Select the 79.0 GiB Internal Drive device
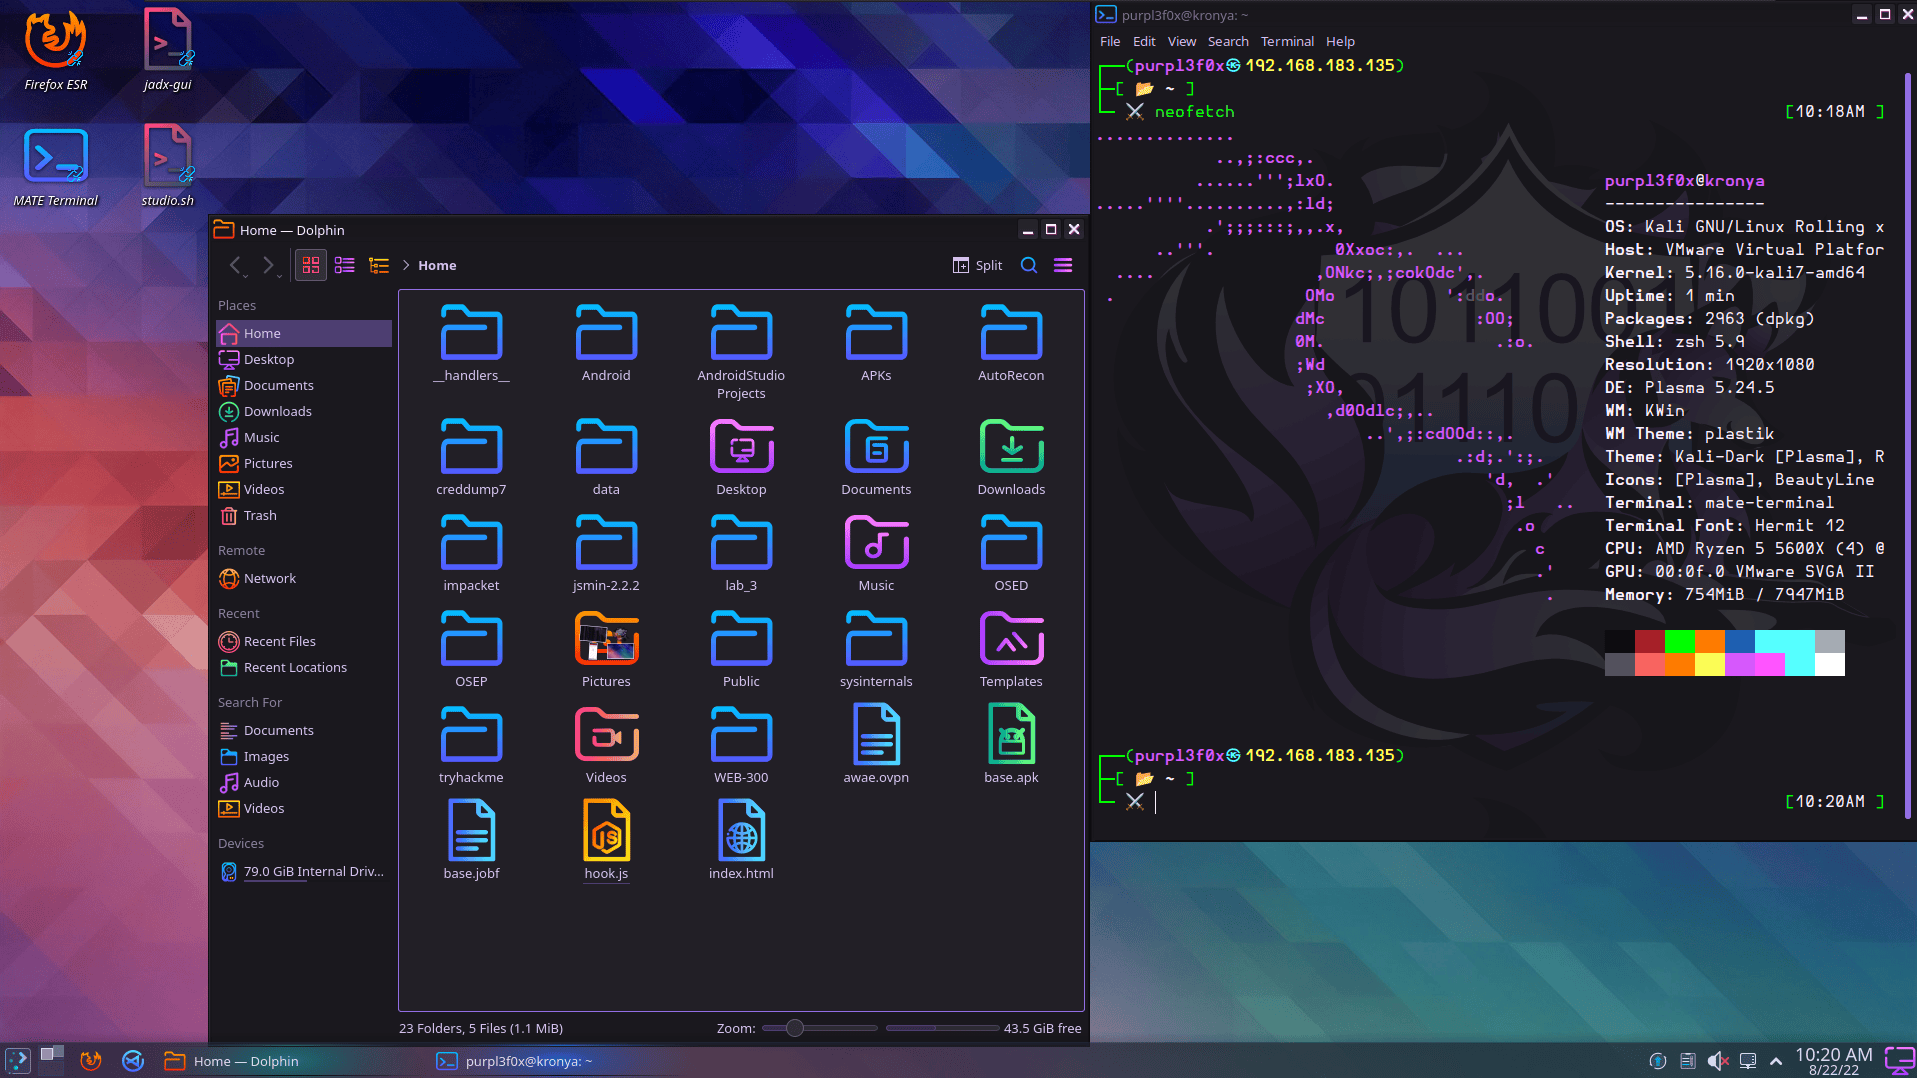1917x1078 pixels. pyautogui.click(x=313, y=871)
